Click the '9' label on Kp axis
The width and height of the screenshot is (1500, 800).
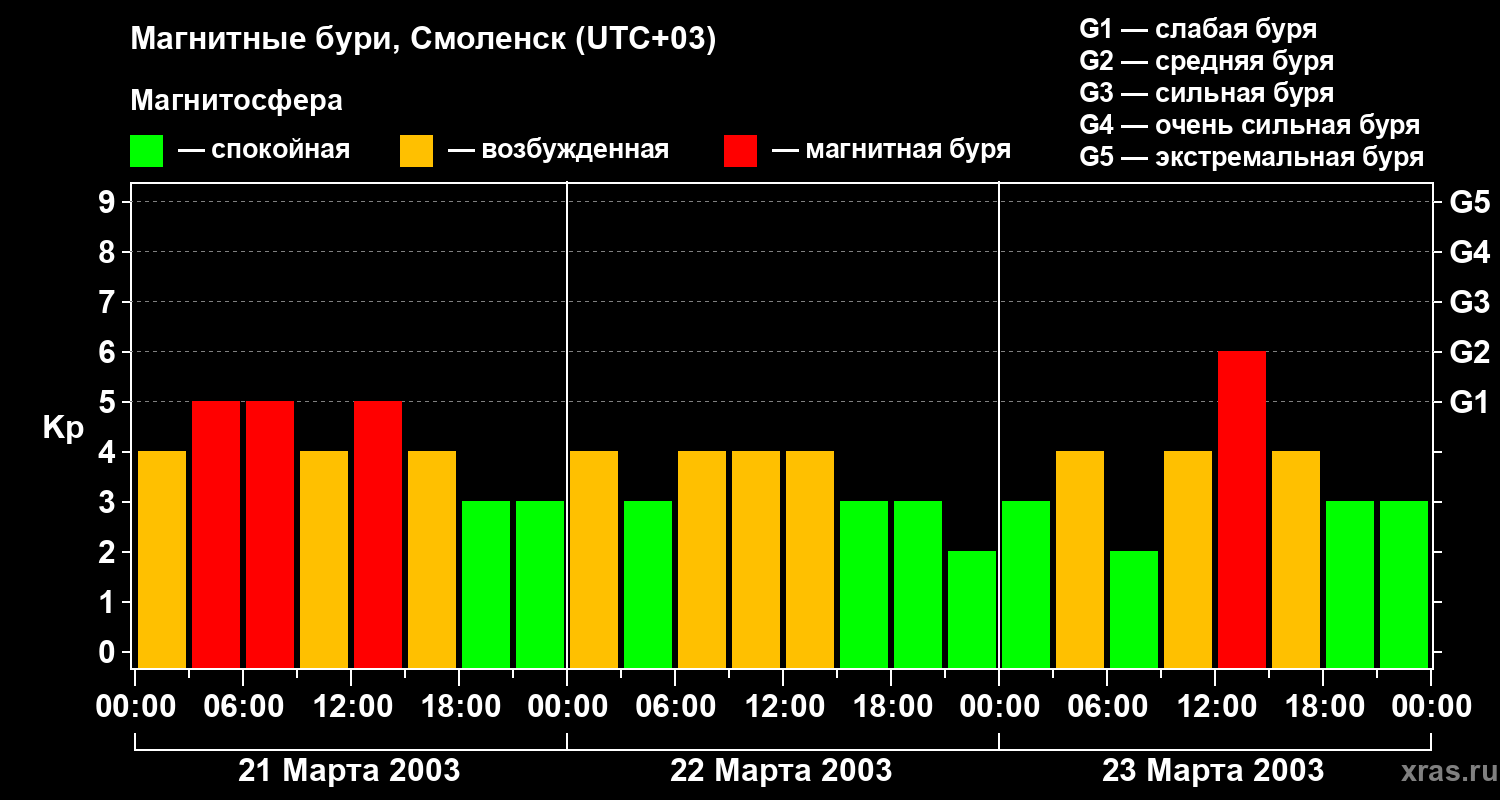pyautogui.click(x=109, y=202)
